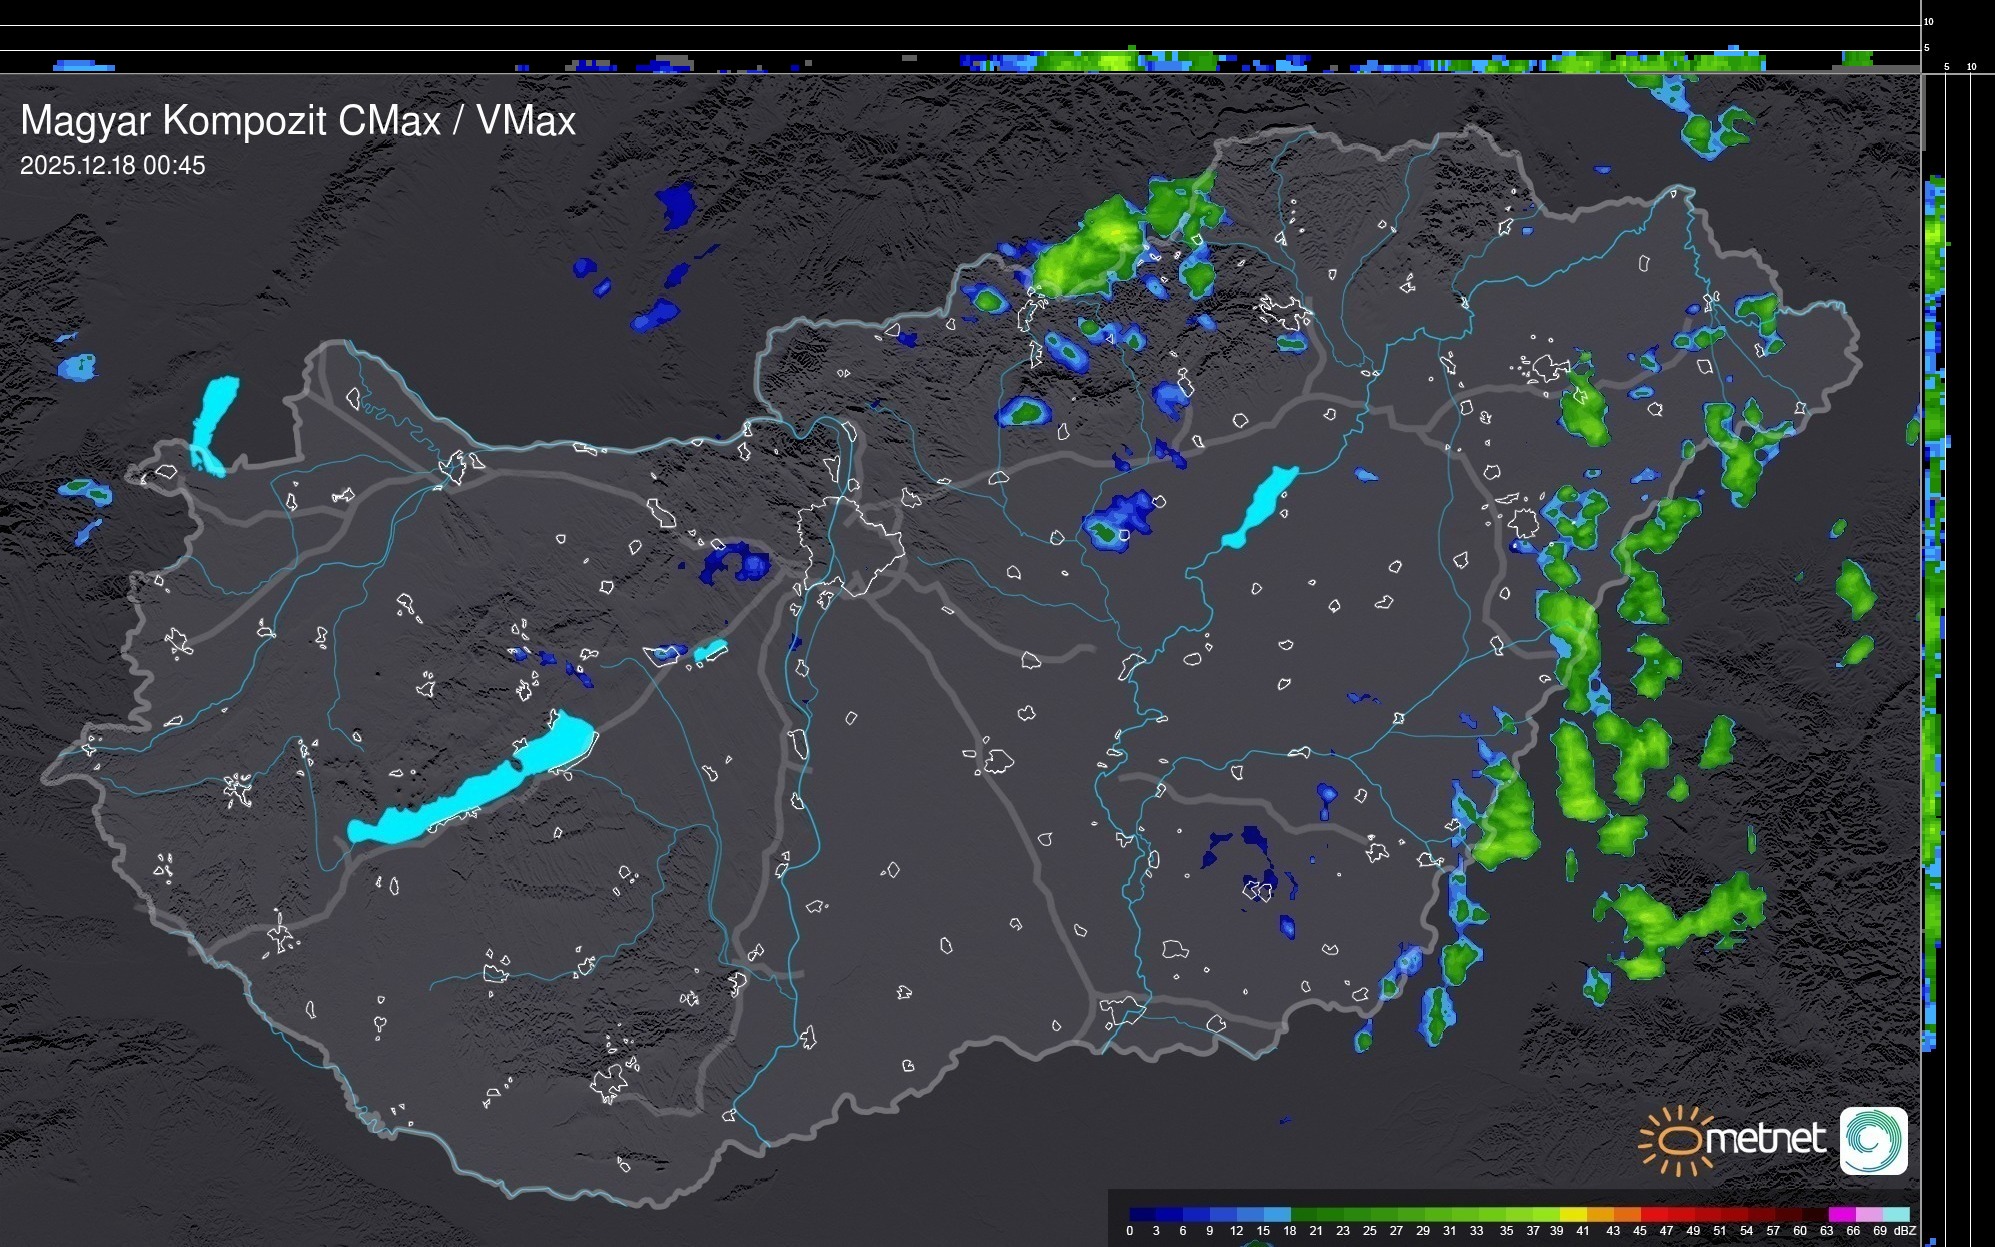
Task: Click the 2025.12.18 00:45 timestamp
Action: click(112, 165)
